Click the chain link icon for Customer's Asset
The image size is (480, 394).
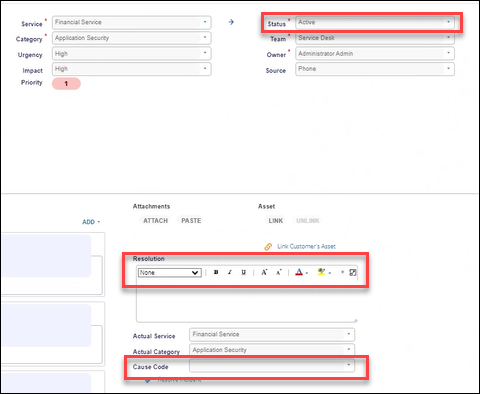click(x=268, y=247)
